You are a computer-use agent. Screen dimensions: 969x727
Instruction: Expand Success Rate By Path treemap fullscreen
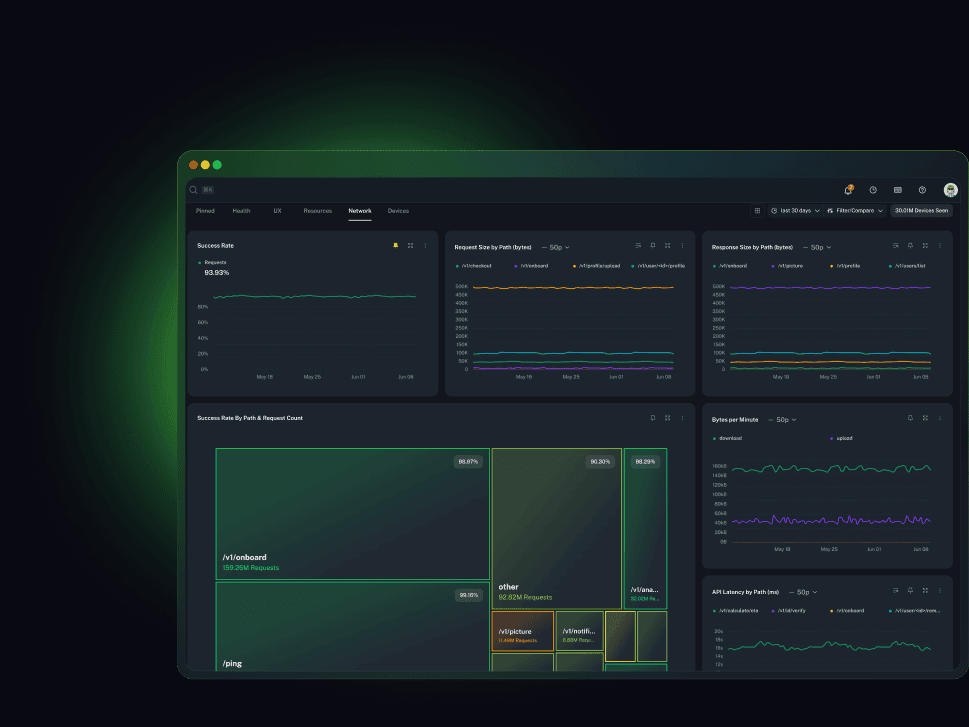tap(667, 418)
